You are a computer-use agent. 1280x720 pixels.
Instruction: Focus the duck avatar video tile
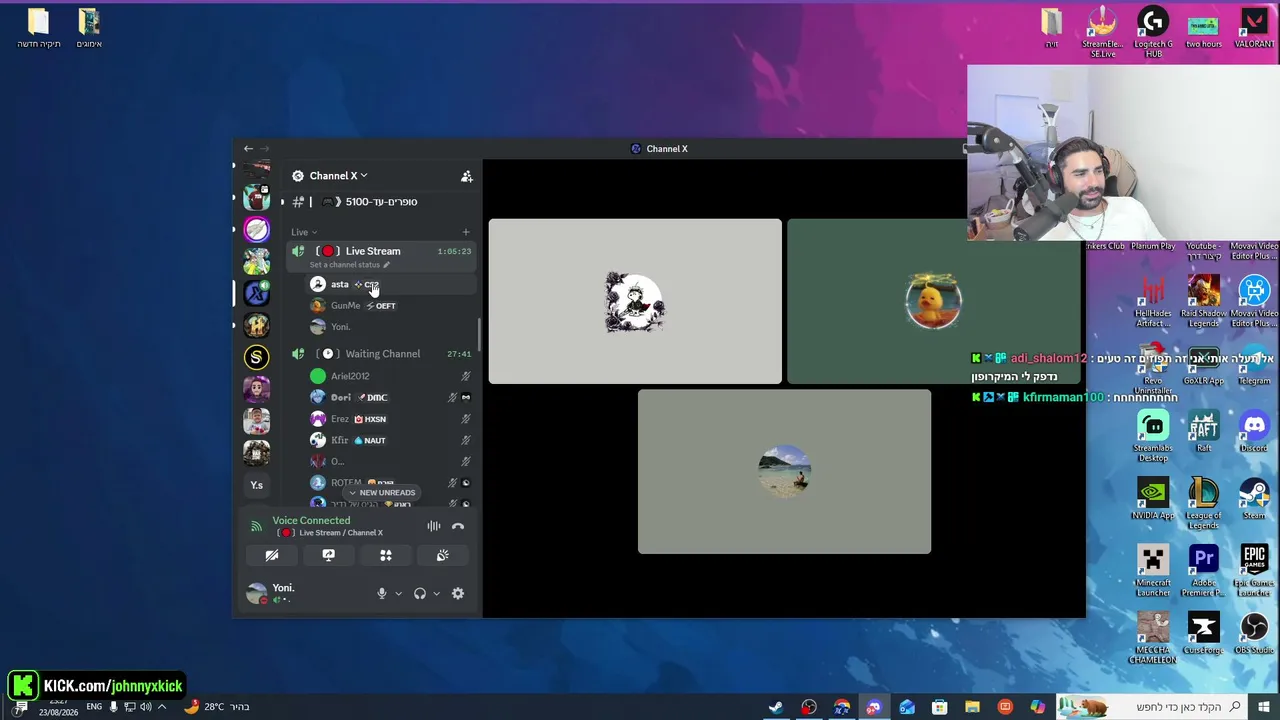pyautogui.click(x=934, y=301)
